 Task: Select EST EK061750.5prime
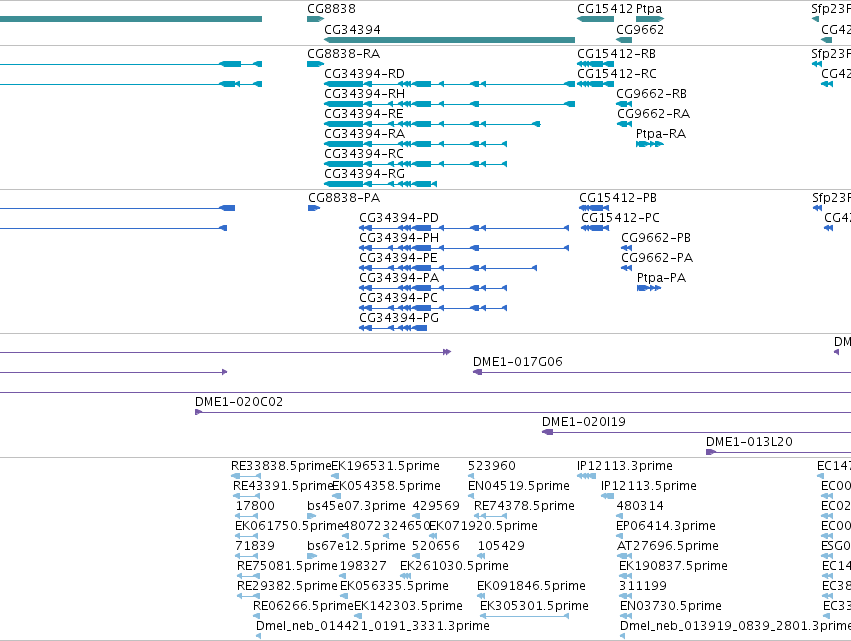click(x=289, y=526)
